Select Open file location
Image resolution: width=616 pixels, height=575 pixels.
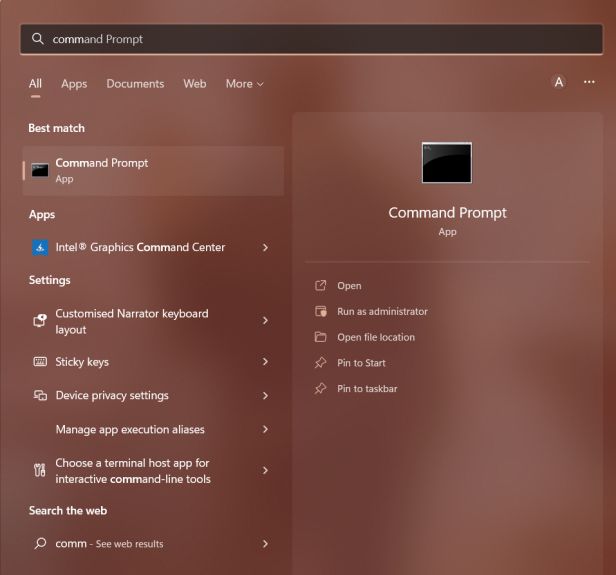[x=376, y=337]
